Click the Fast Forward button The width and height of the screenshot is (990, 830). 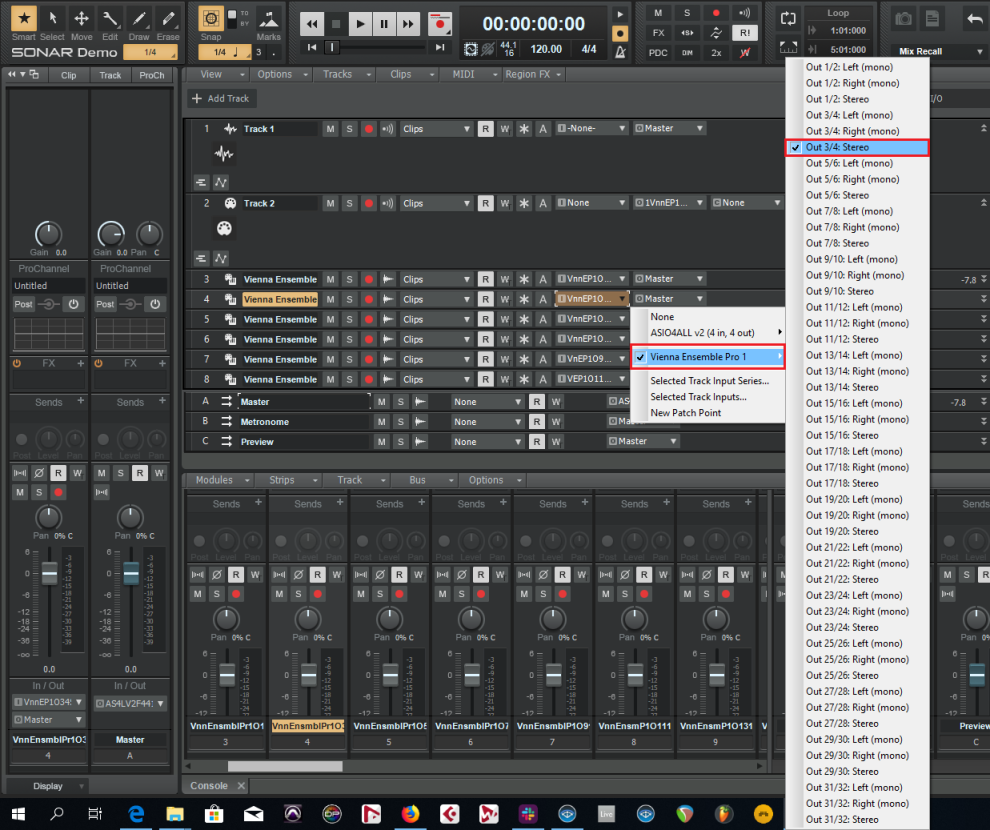[x=408, y=24]
